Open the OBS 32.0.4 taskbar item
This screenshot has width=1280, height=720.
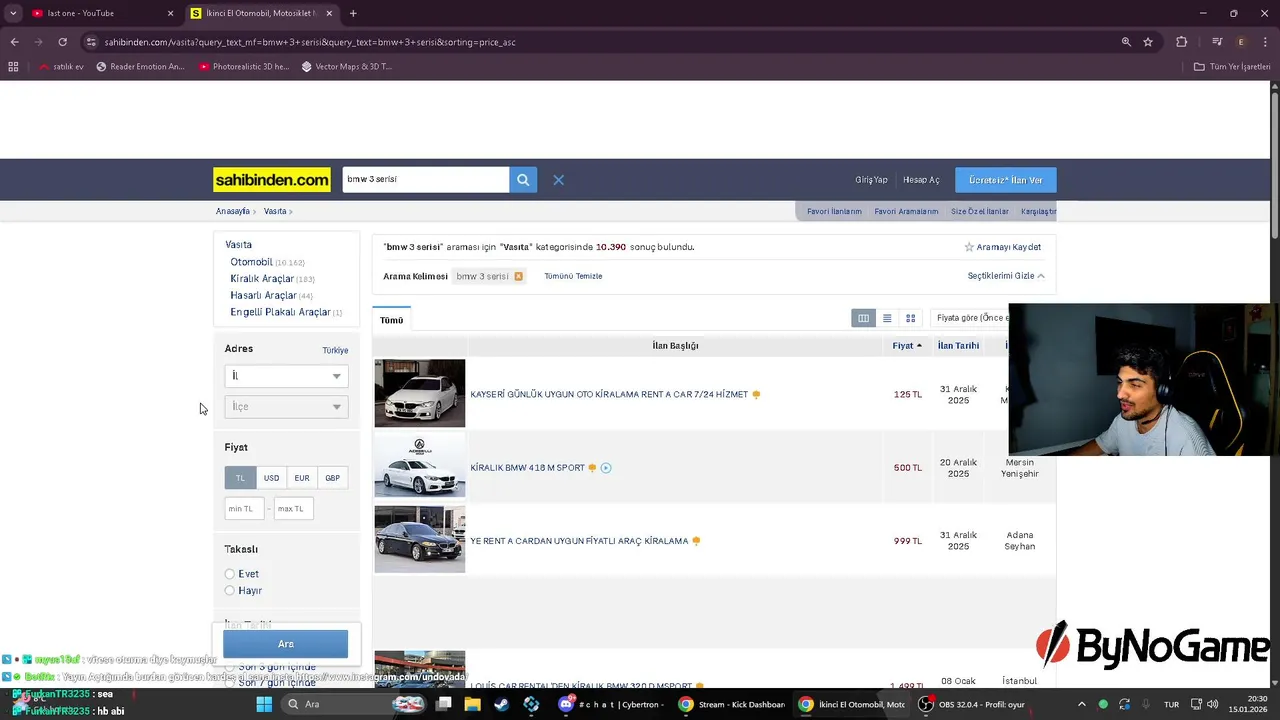pos(973,704)
